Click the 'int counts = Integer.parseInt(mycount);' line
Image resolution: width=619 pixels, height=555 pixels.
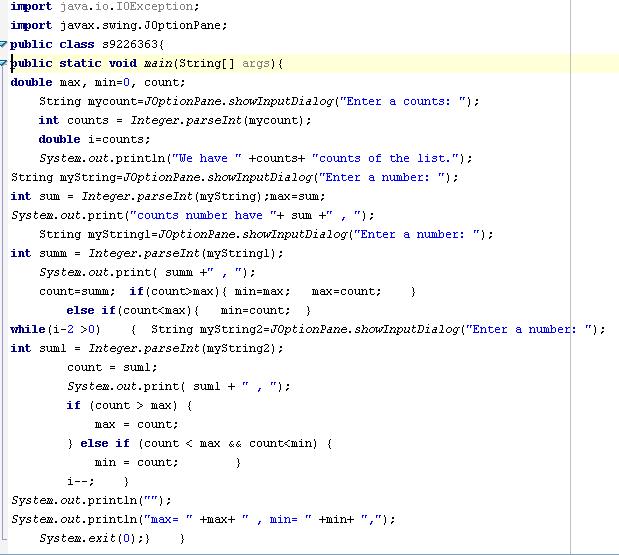(x=175, y=120)
